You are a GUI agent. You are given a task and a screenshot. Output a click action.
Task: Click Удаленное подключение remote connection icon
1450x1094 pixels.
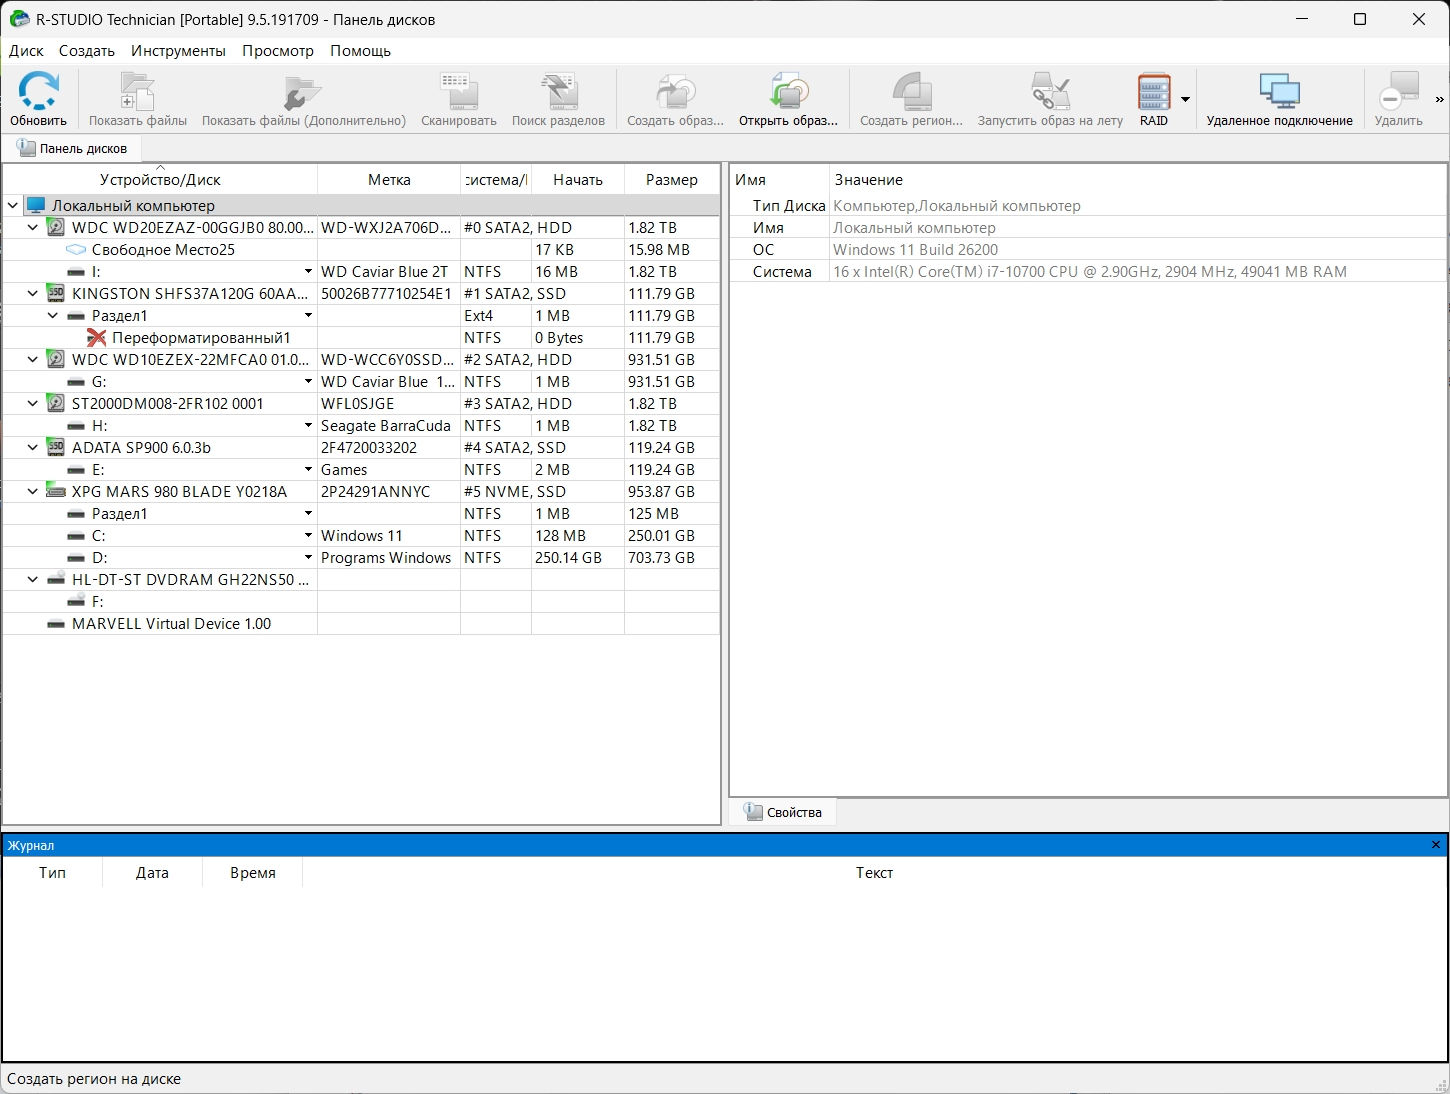click(x=1279, y=93)
